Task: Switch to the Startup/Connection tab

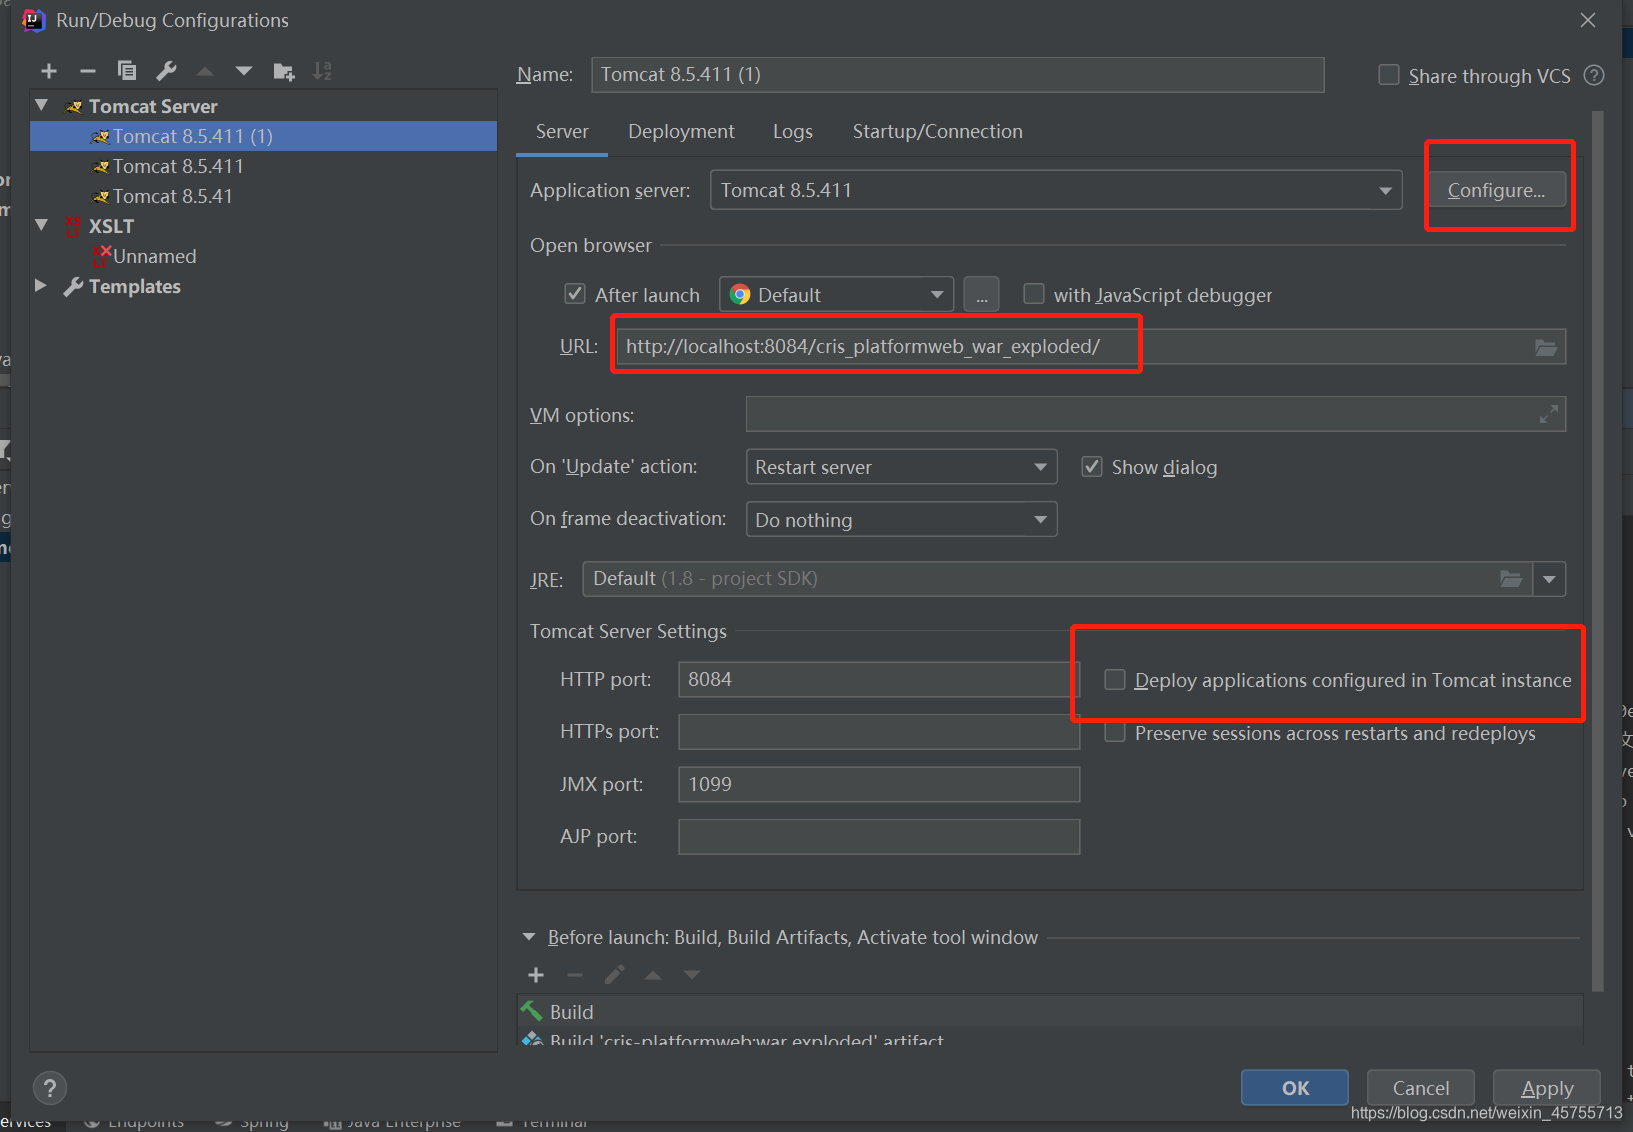Action: point(937,132)
